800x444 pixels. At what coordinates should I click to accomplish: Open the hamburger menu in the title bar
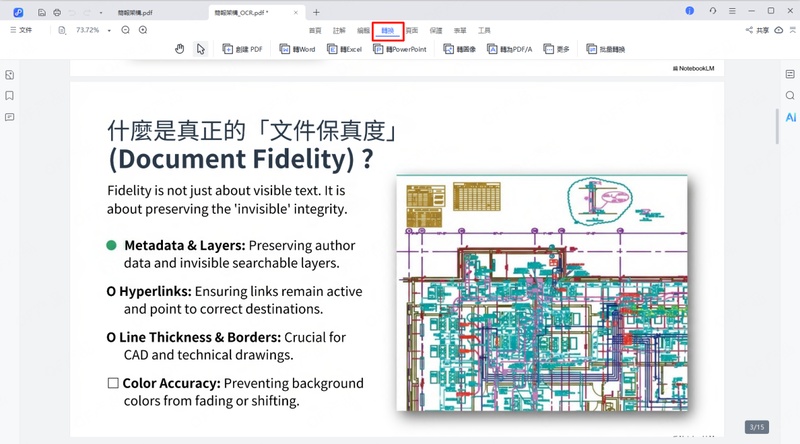732,11
